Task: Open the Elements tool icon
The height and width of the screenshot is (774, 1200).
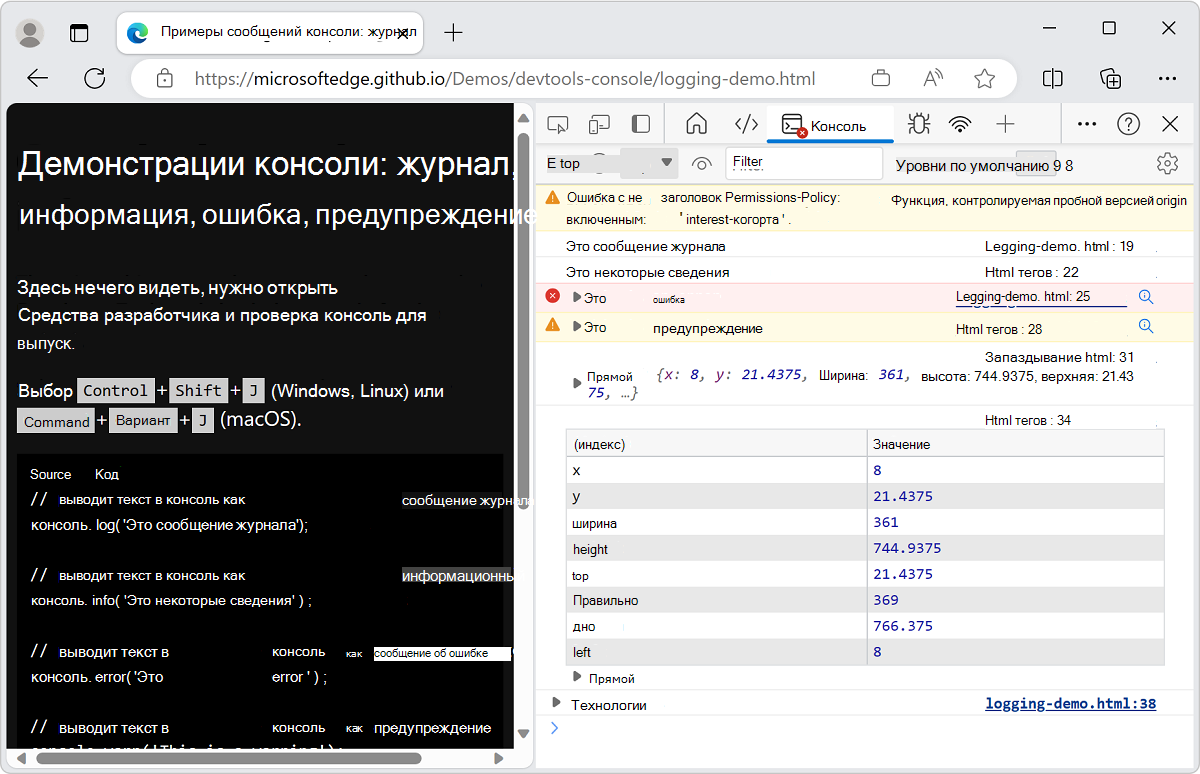Action: pos(746,124)
